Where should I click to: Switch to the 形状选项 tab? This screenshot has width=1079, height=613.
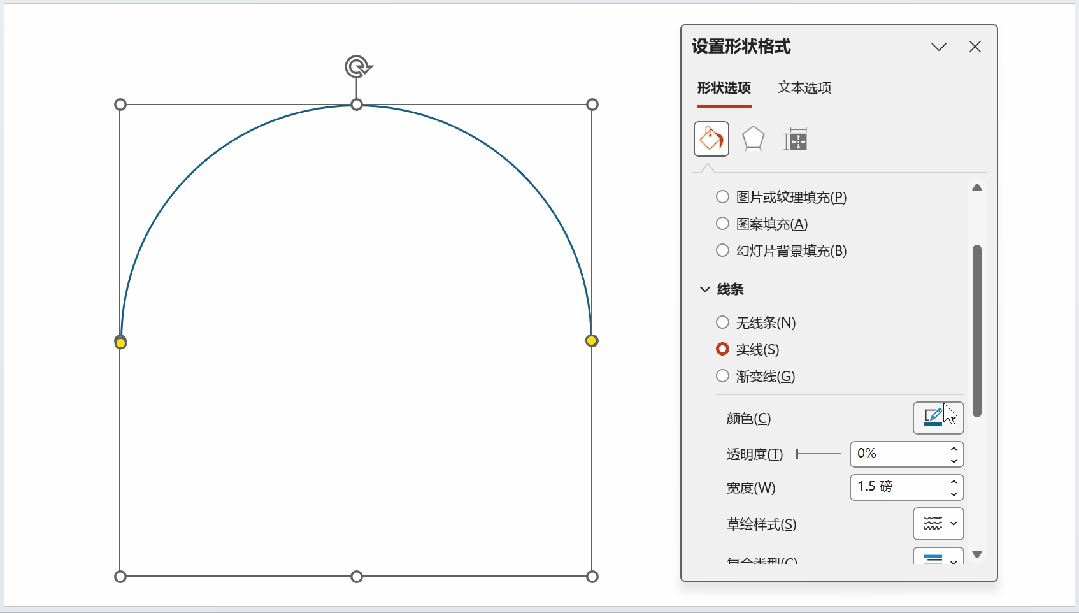[724, 88]
